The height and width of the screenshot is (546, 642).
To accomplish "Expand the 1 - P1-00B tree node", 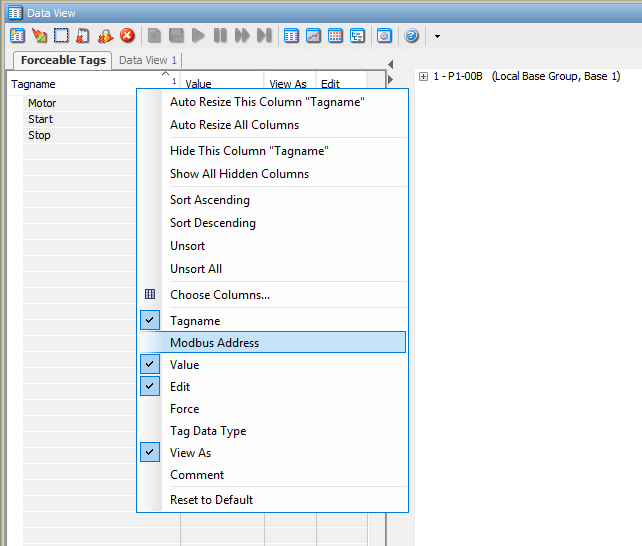I will pyautogui.click(x=424, y=77).
